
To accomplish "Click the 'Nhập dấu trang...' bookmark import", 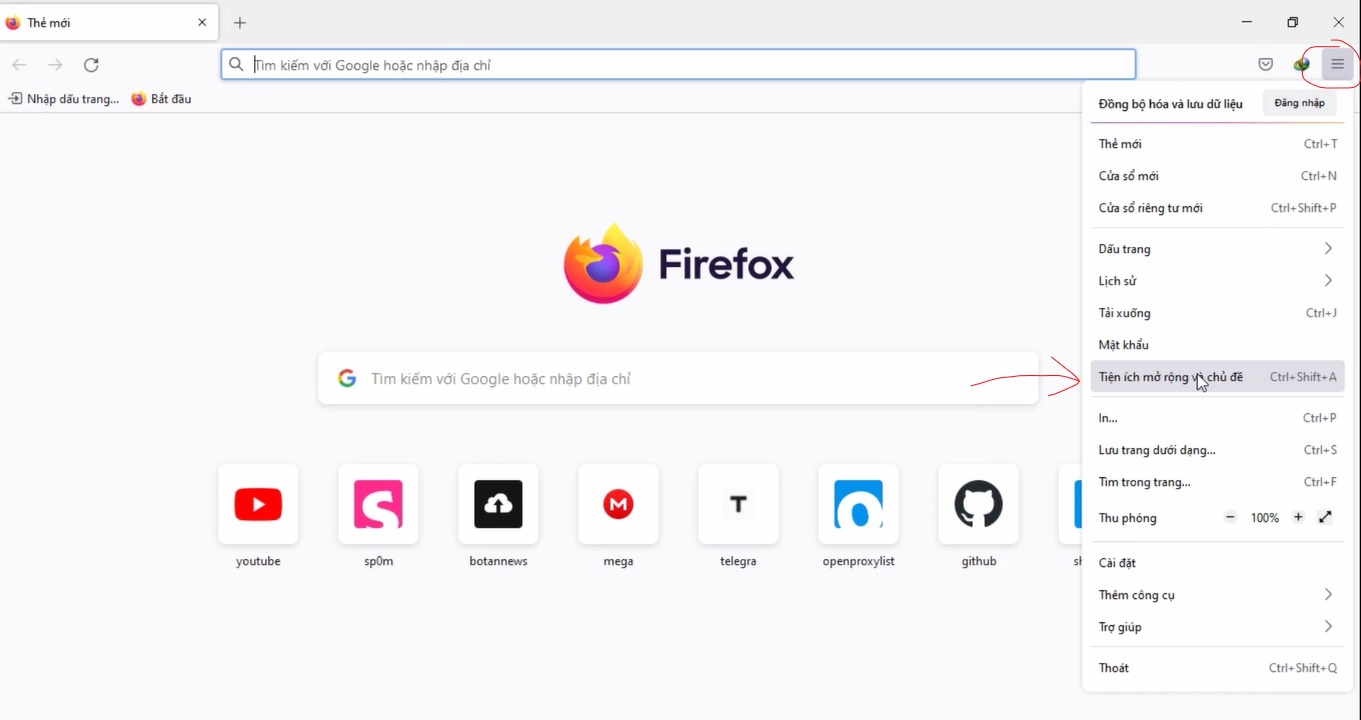I will click(63, 99).
